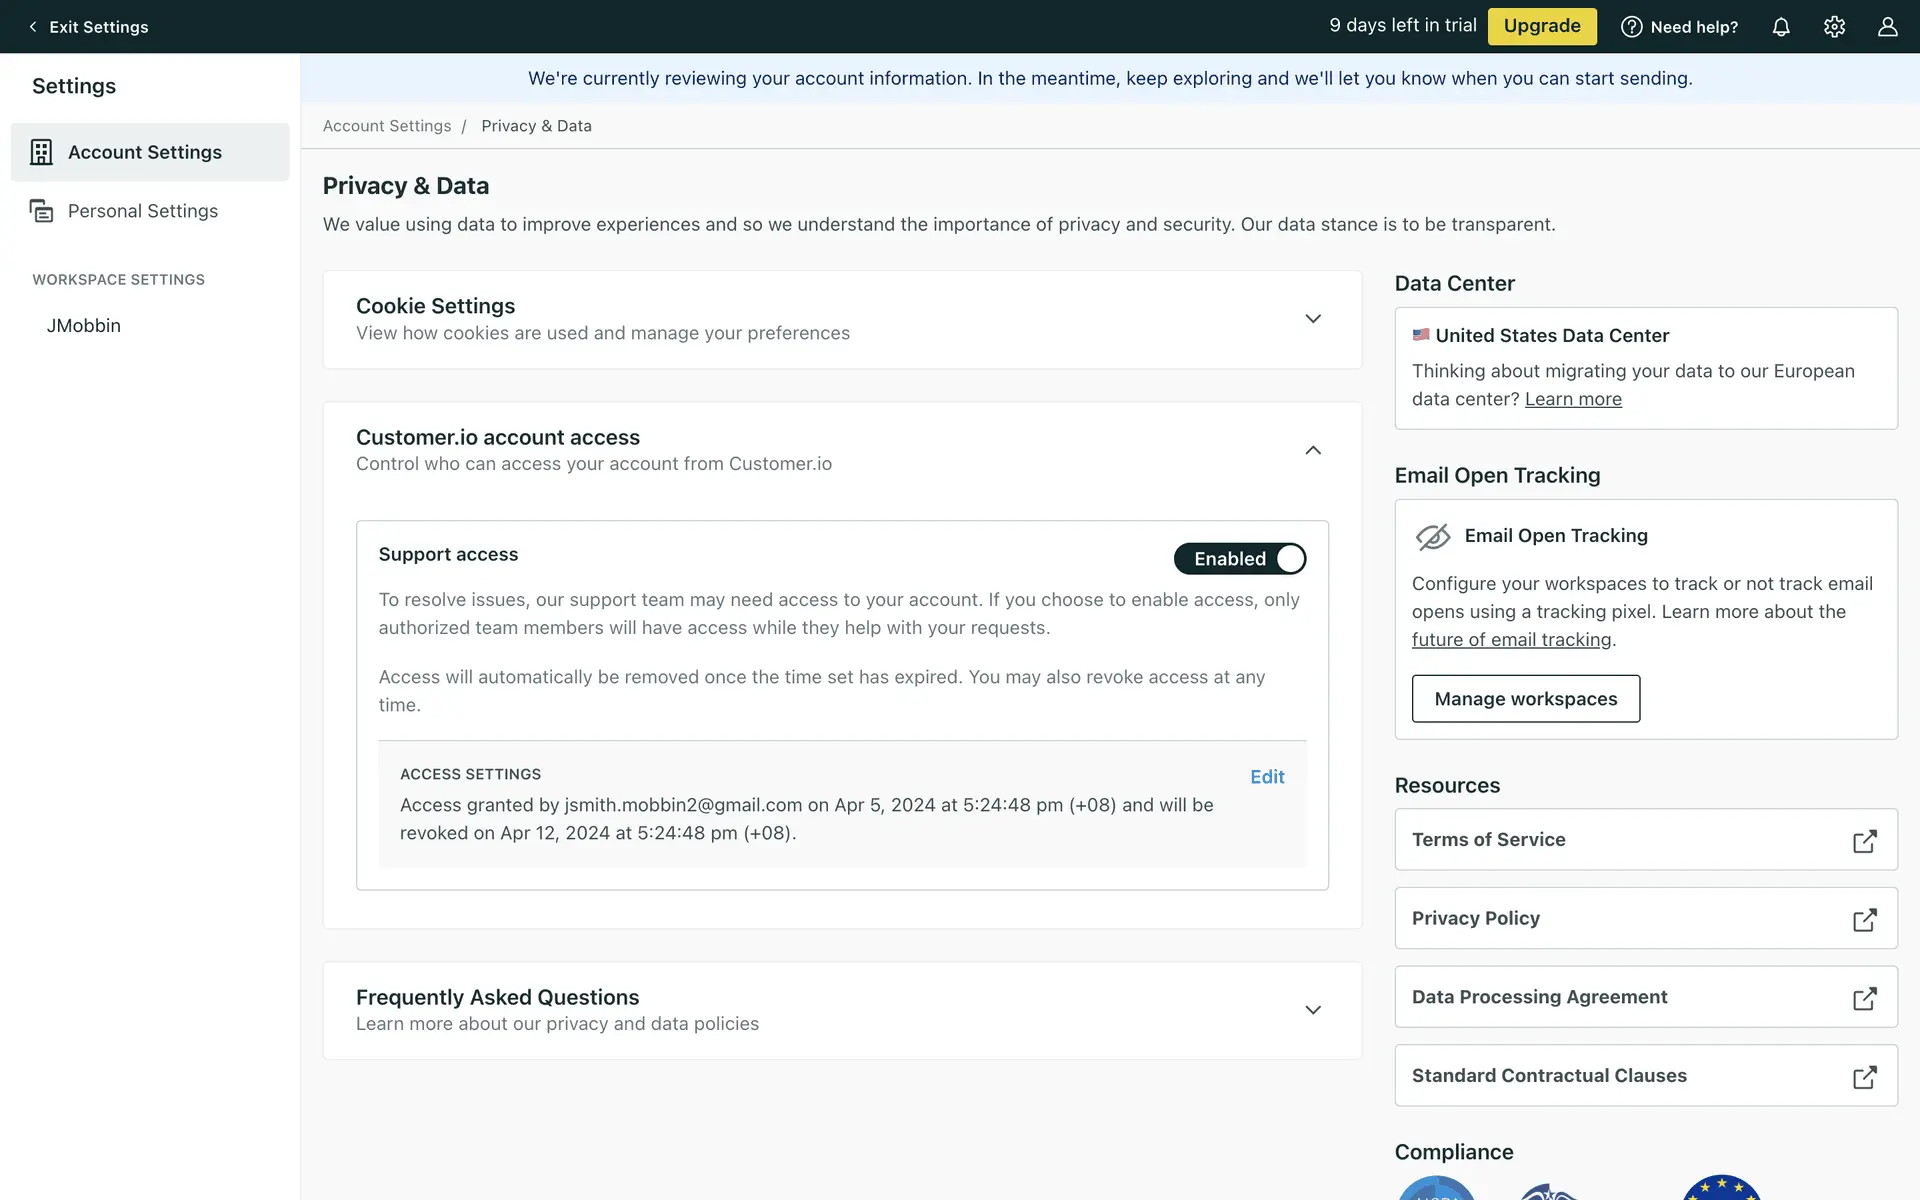
Task: Click the Data Processing Agreement external icon
Action: 1864,998
